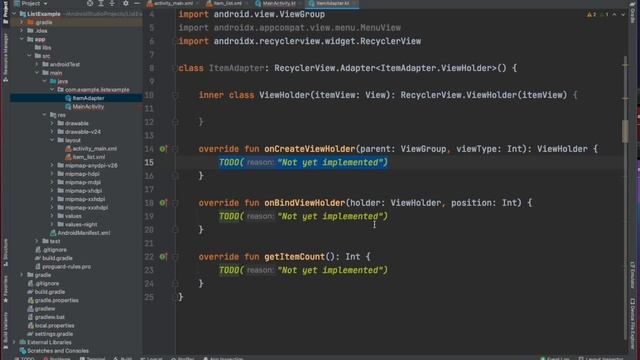640x360 pixels.
Task: Click the TODO call on line 23
Action: 303,270
